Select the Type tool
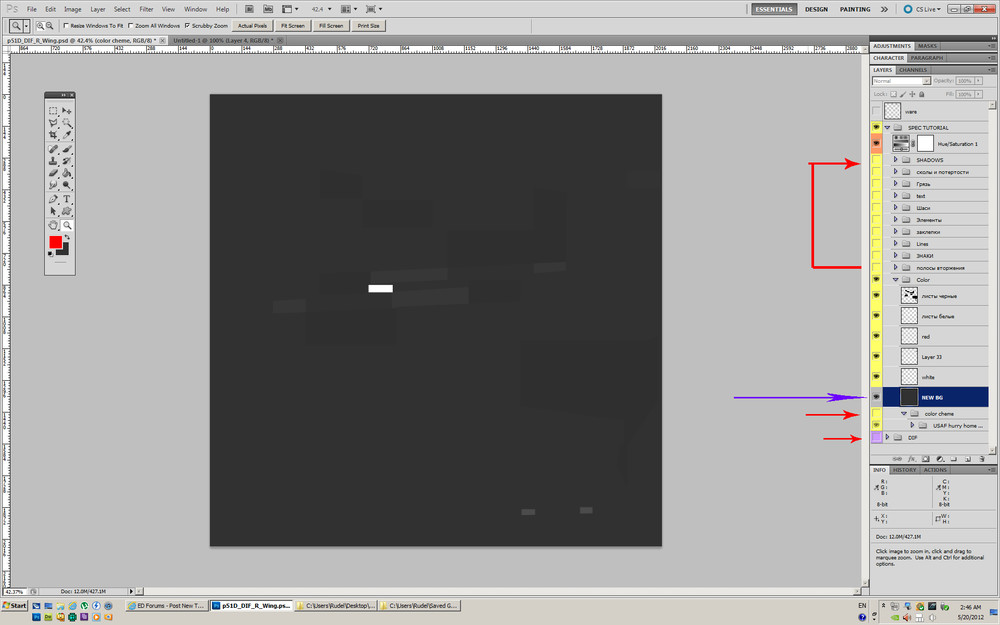Screen dimensions: 1000x625 tap(66, 199)
